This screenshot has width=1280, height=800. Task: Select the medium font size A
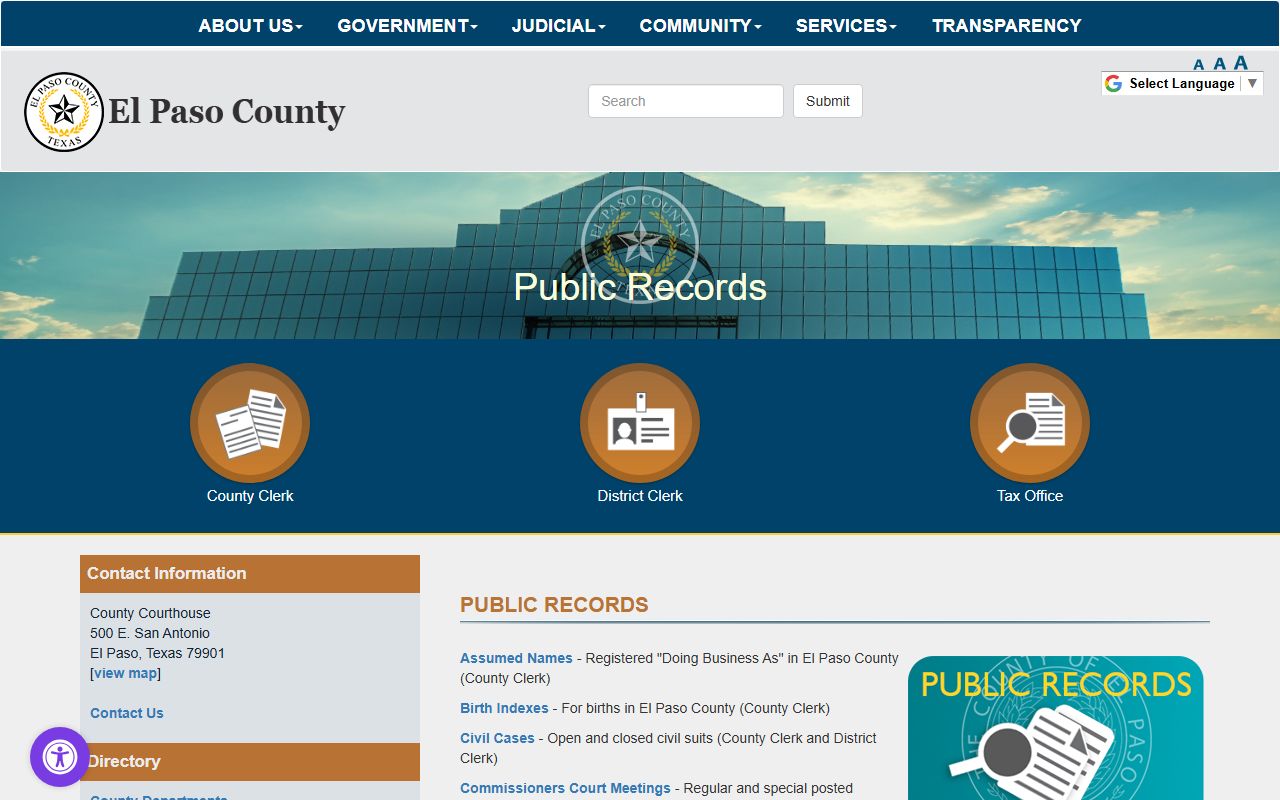[x=1219, y=64]
